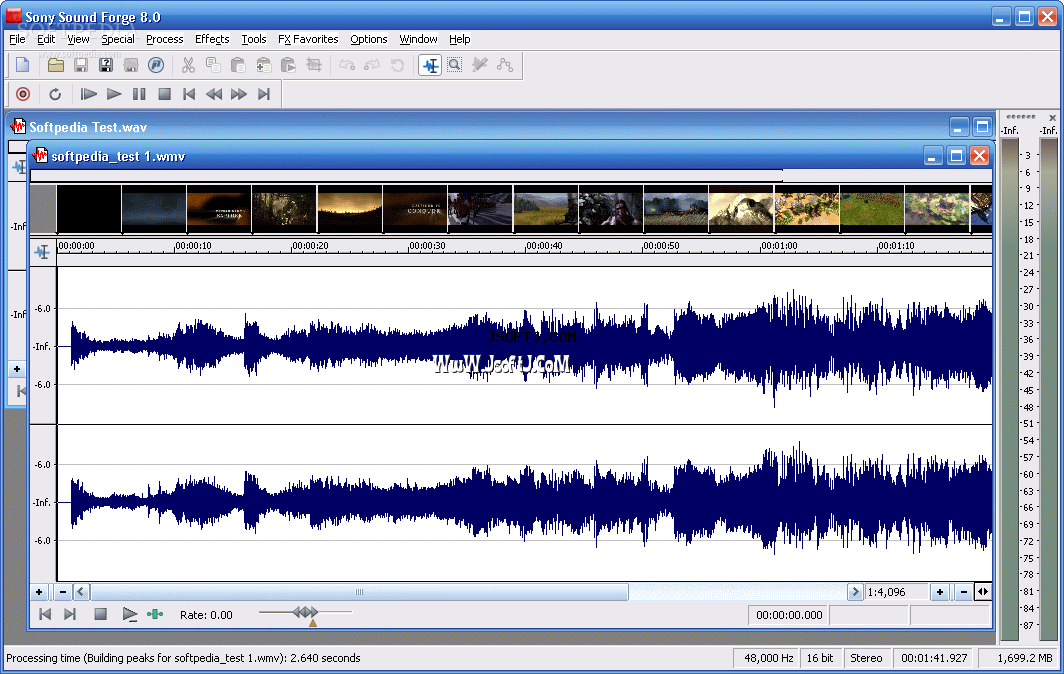Open the Edit menu
This screenshot has width=1064, height=674.
pyautogui.click(x=46, y=39)
